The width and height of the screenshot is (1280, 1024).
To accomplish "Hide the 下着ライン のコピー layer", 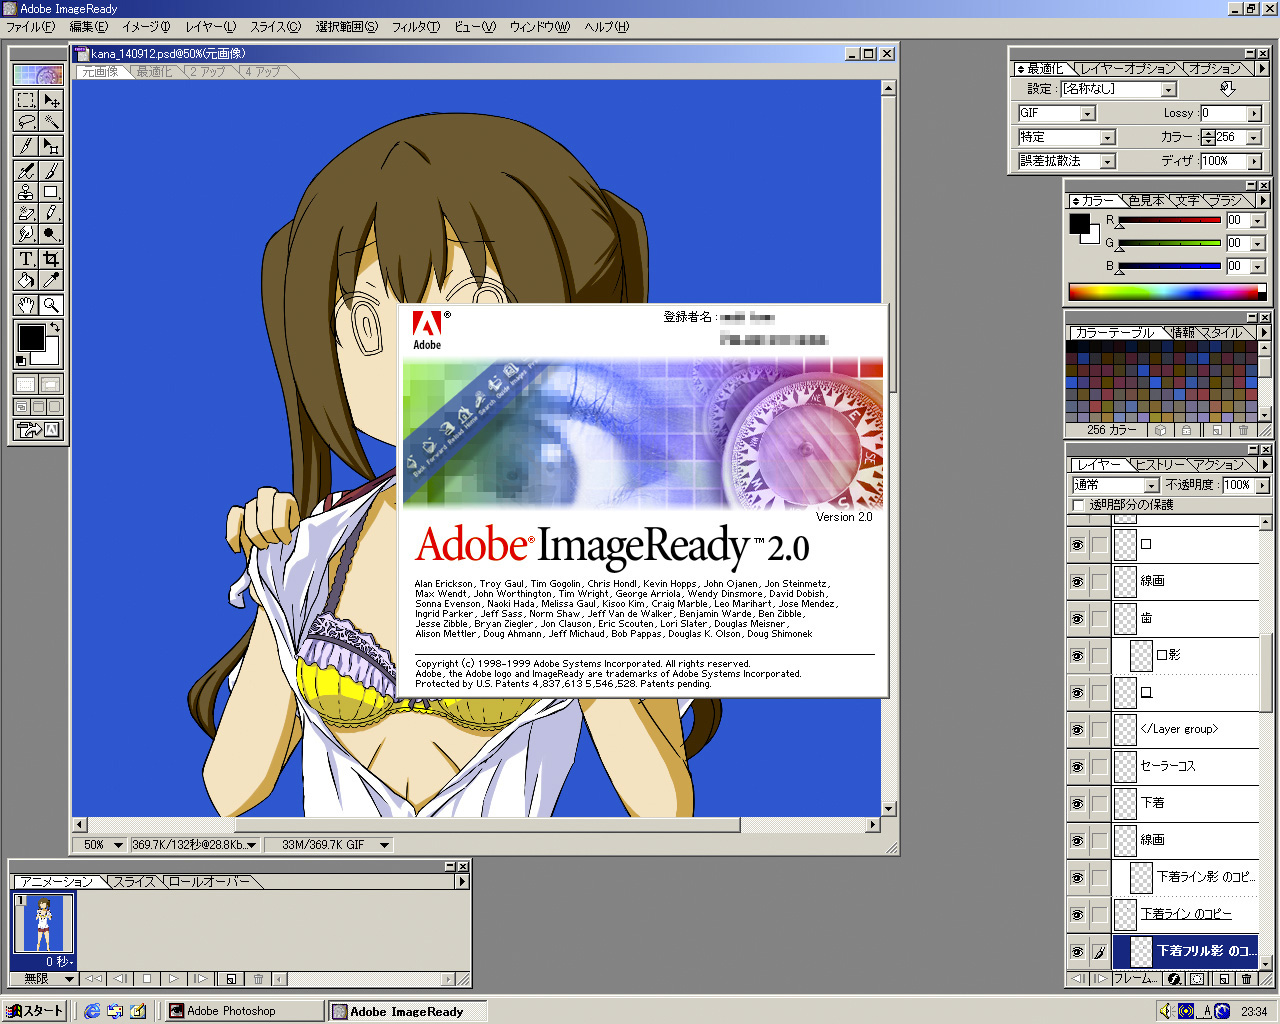I will [1077, 915].
